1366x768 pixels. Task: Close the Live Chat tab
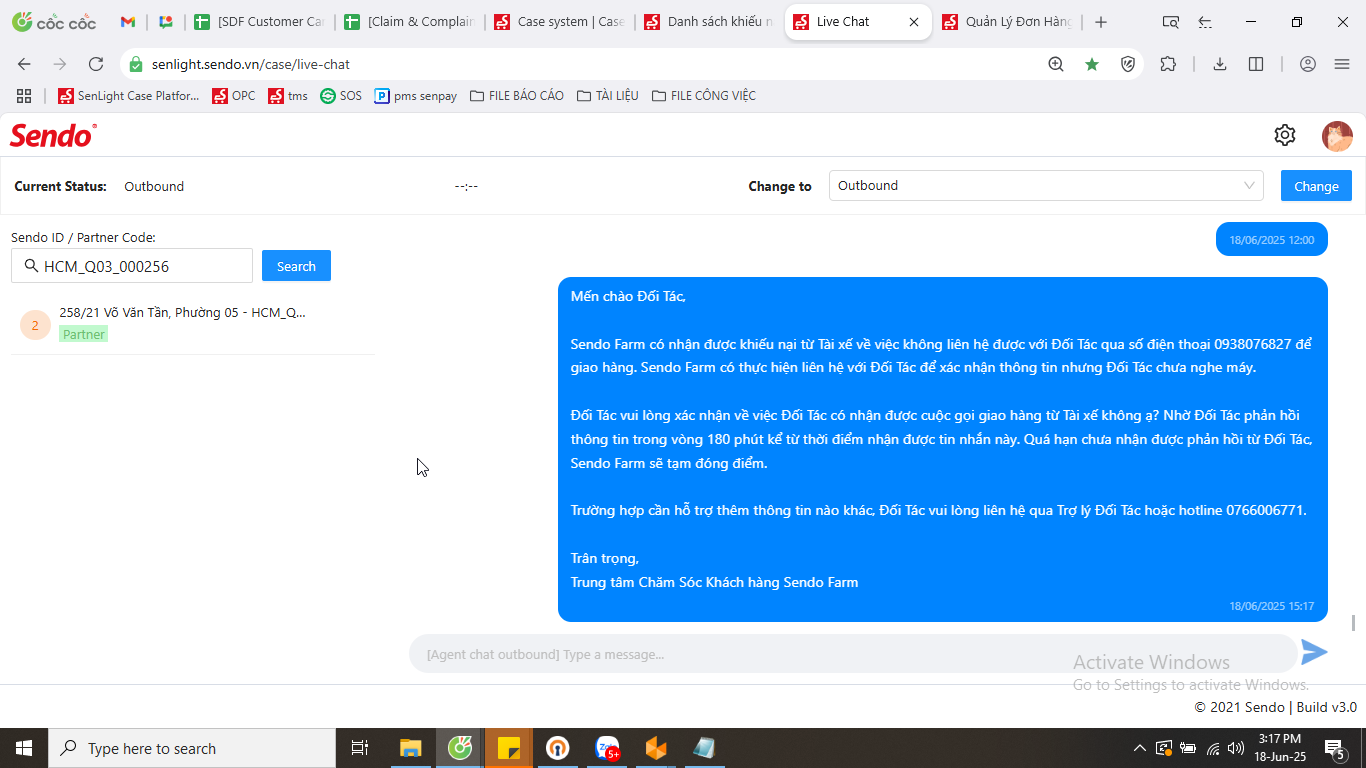pyautogui.click(x=913, y=22)
